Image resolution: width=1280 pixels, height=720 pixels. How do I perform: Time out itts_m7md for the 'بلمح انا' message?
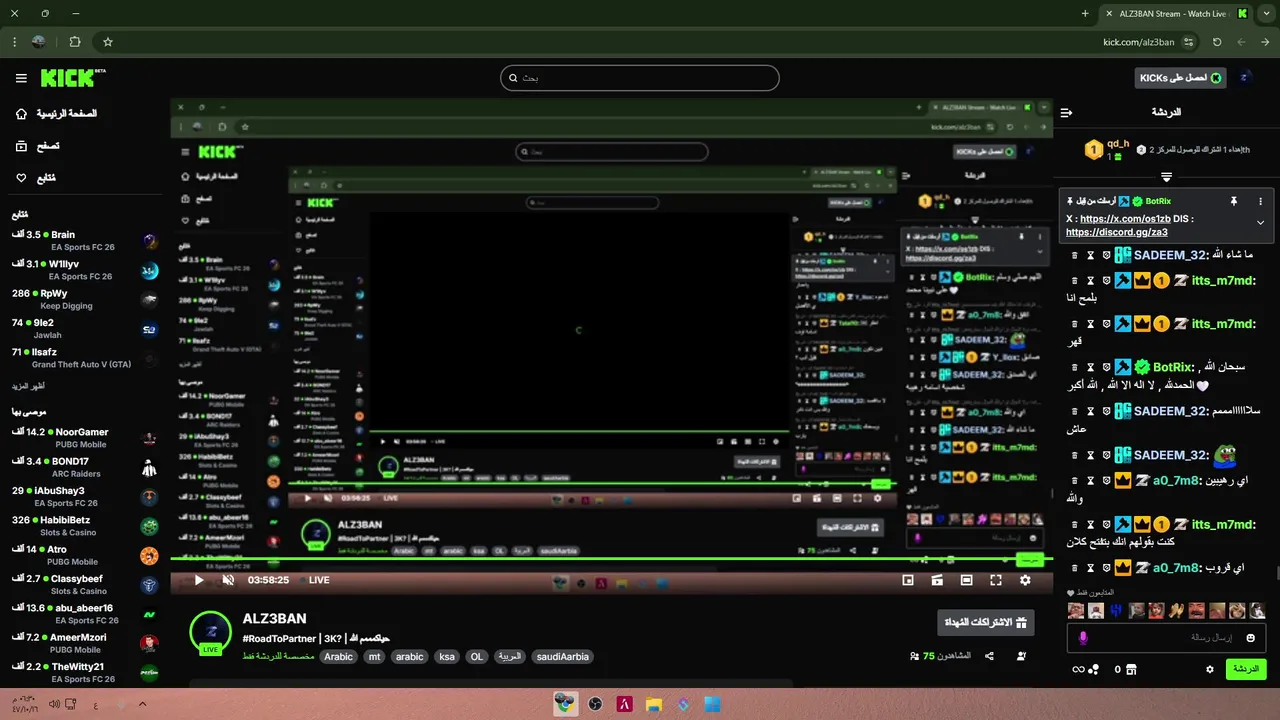coord(1091,281)
